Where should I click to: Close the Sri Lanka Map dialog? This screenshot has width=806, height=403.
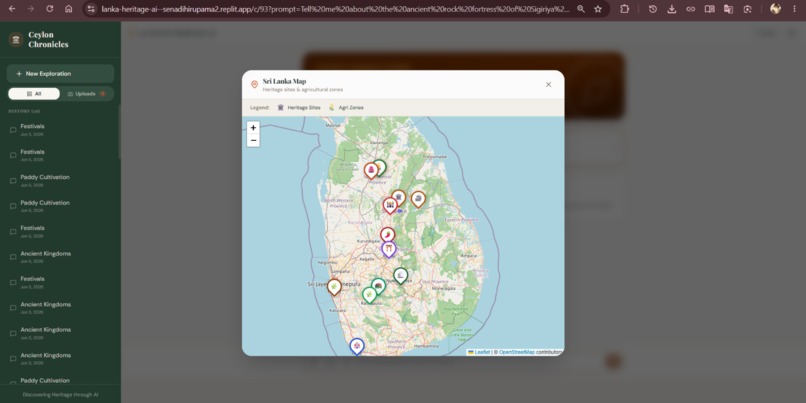[x=548, y=84]
